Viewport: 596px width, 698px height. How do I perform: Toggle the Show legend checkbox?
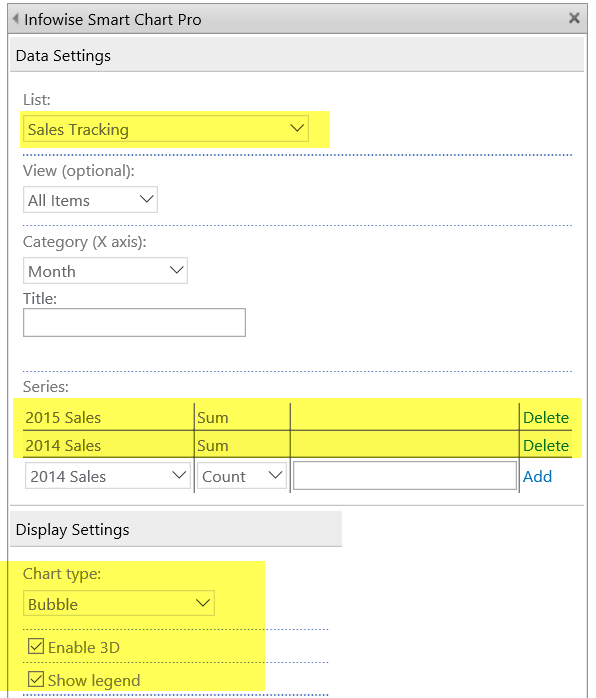click(x=36, y=679)
